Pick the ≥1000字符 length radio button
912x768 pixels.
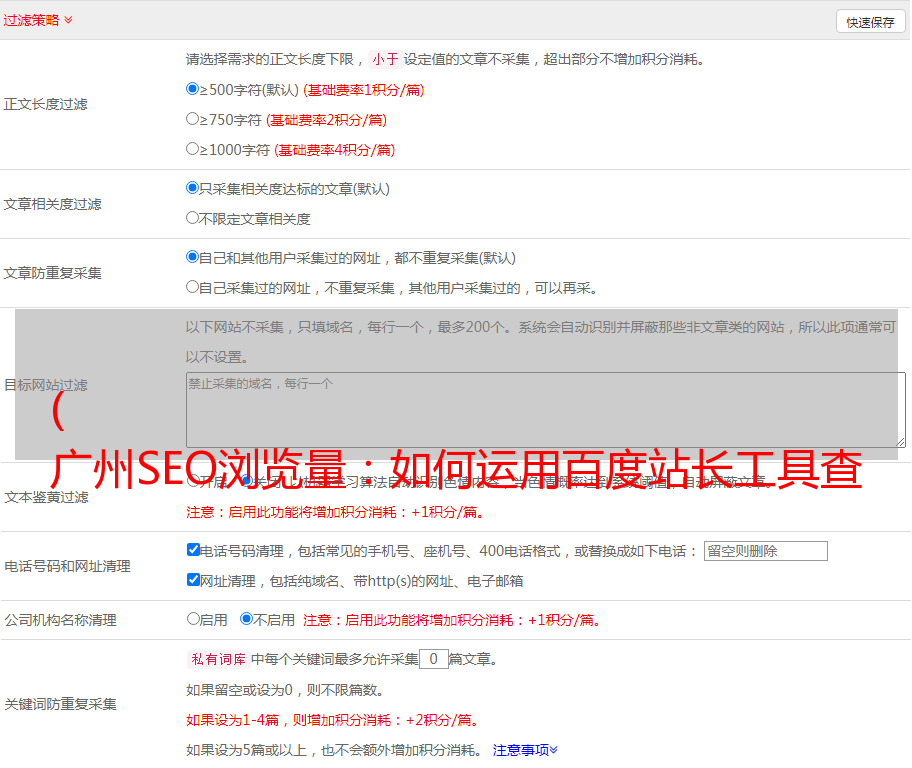192,149
